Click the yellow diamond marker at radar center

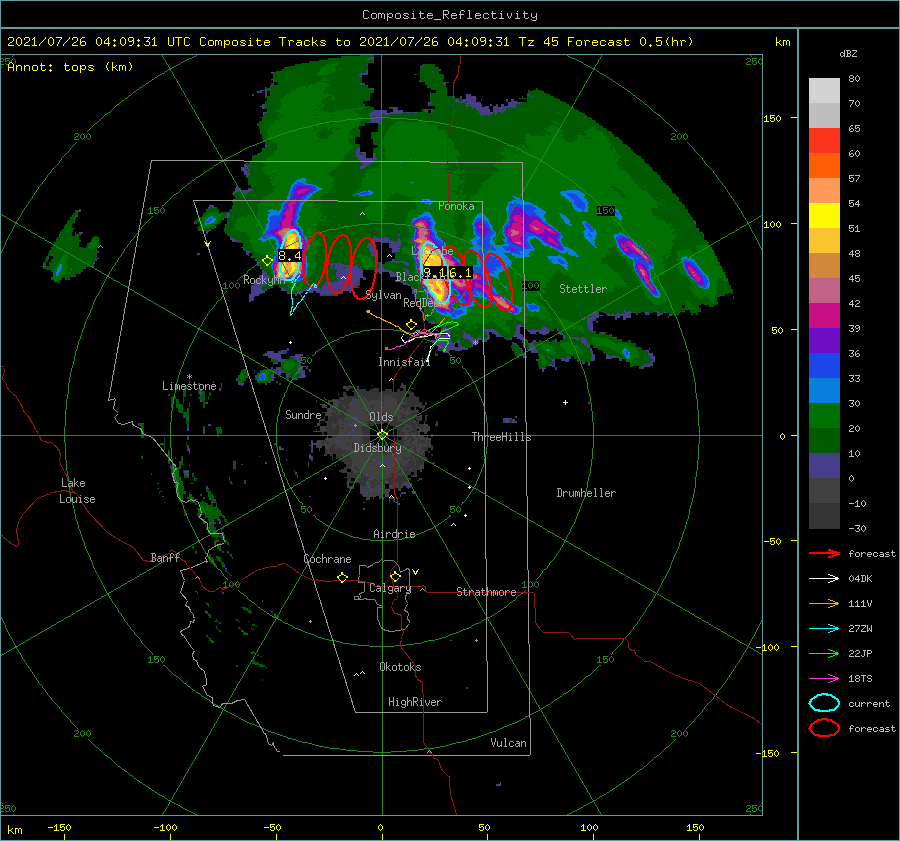(x=382, y=435)
